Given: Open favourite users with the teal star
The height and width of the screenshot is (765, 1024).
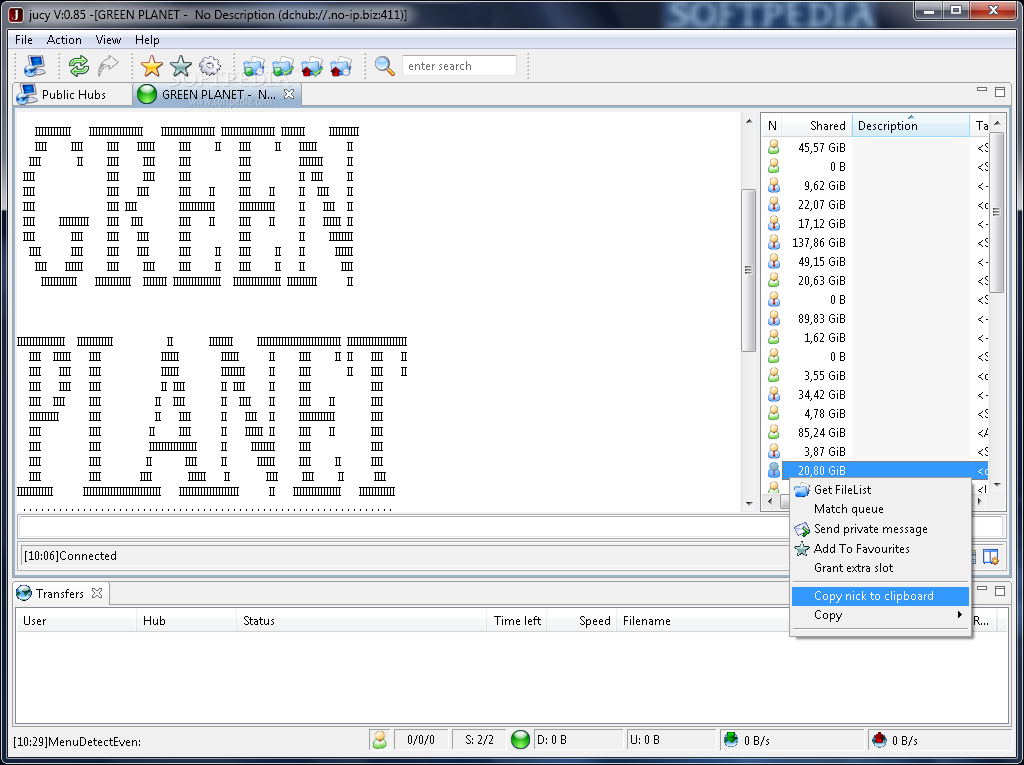Looking at the screenshot, I should 181,66.
